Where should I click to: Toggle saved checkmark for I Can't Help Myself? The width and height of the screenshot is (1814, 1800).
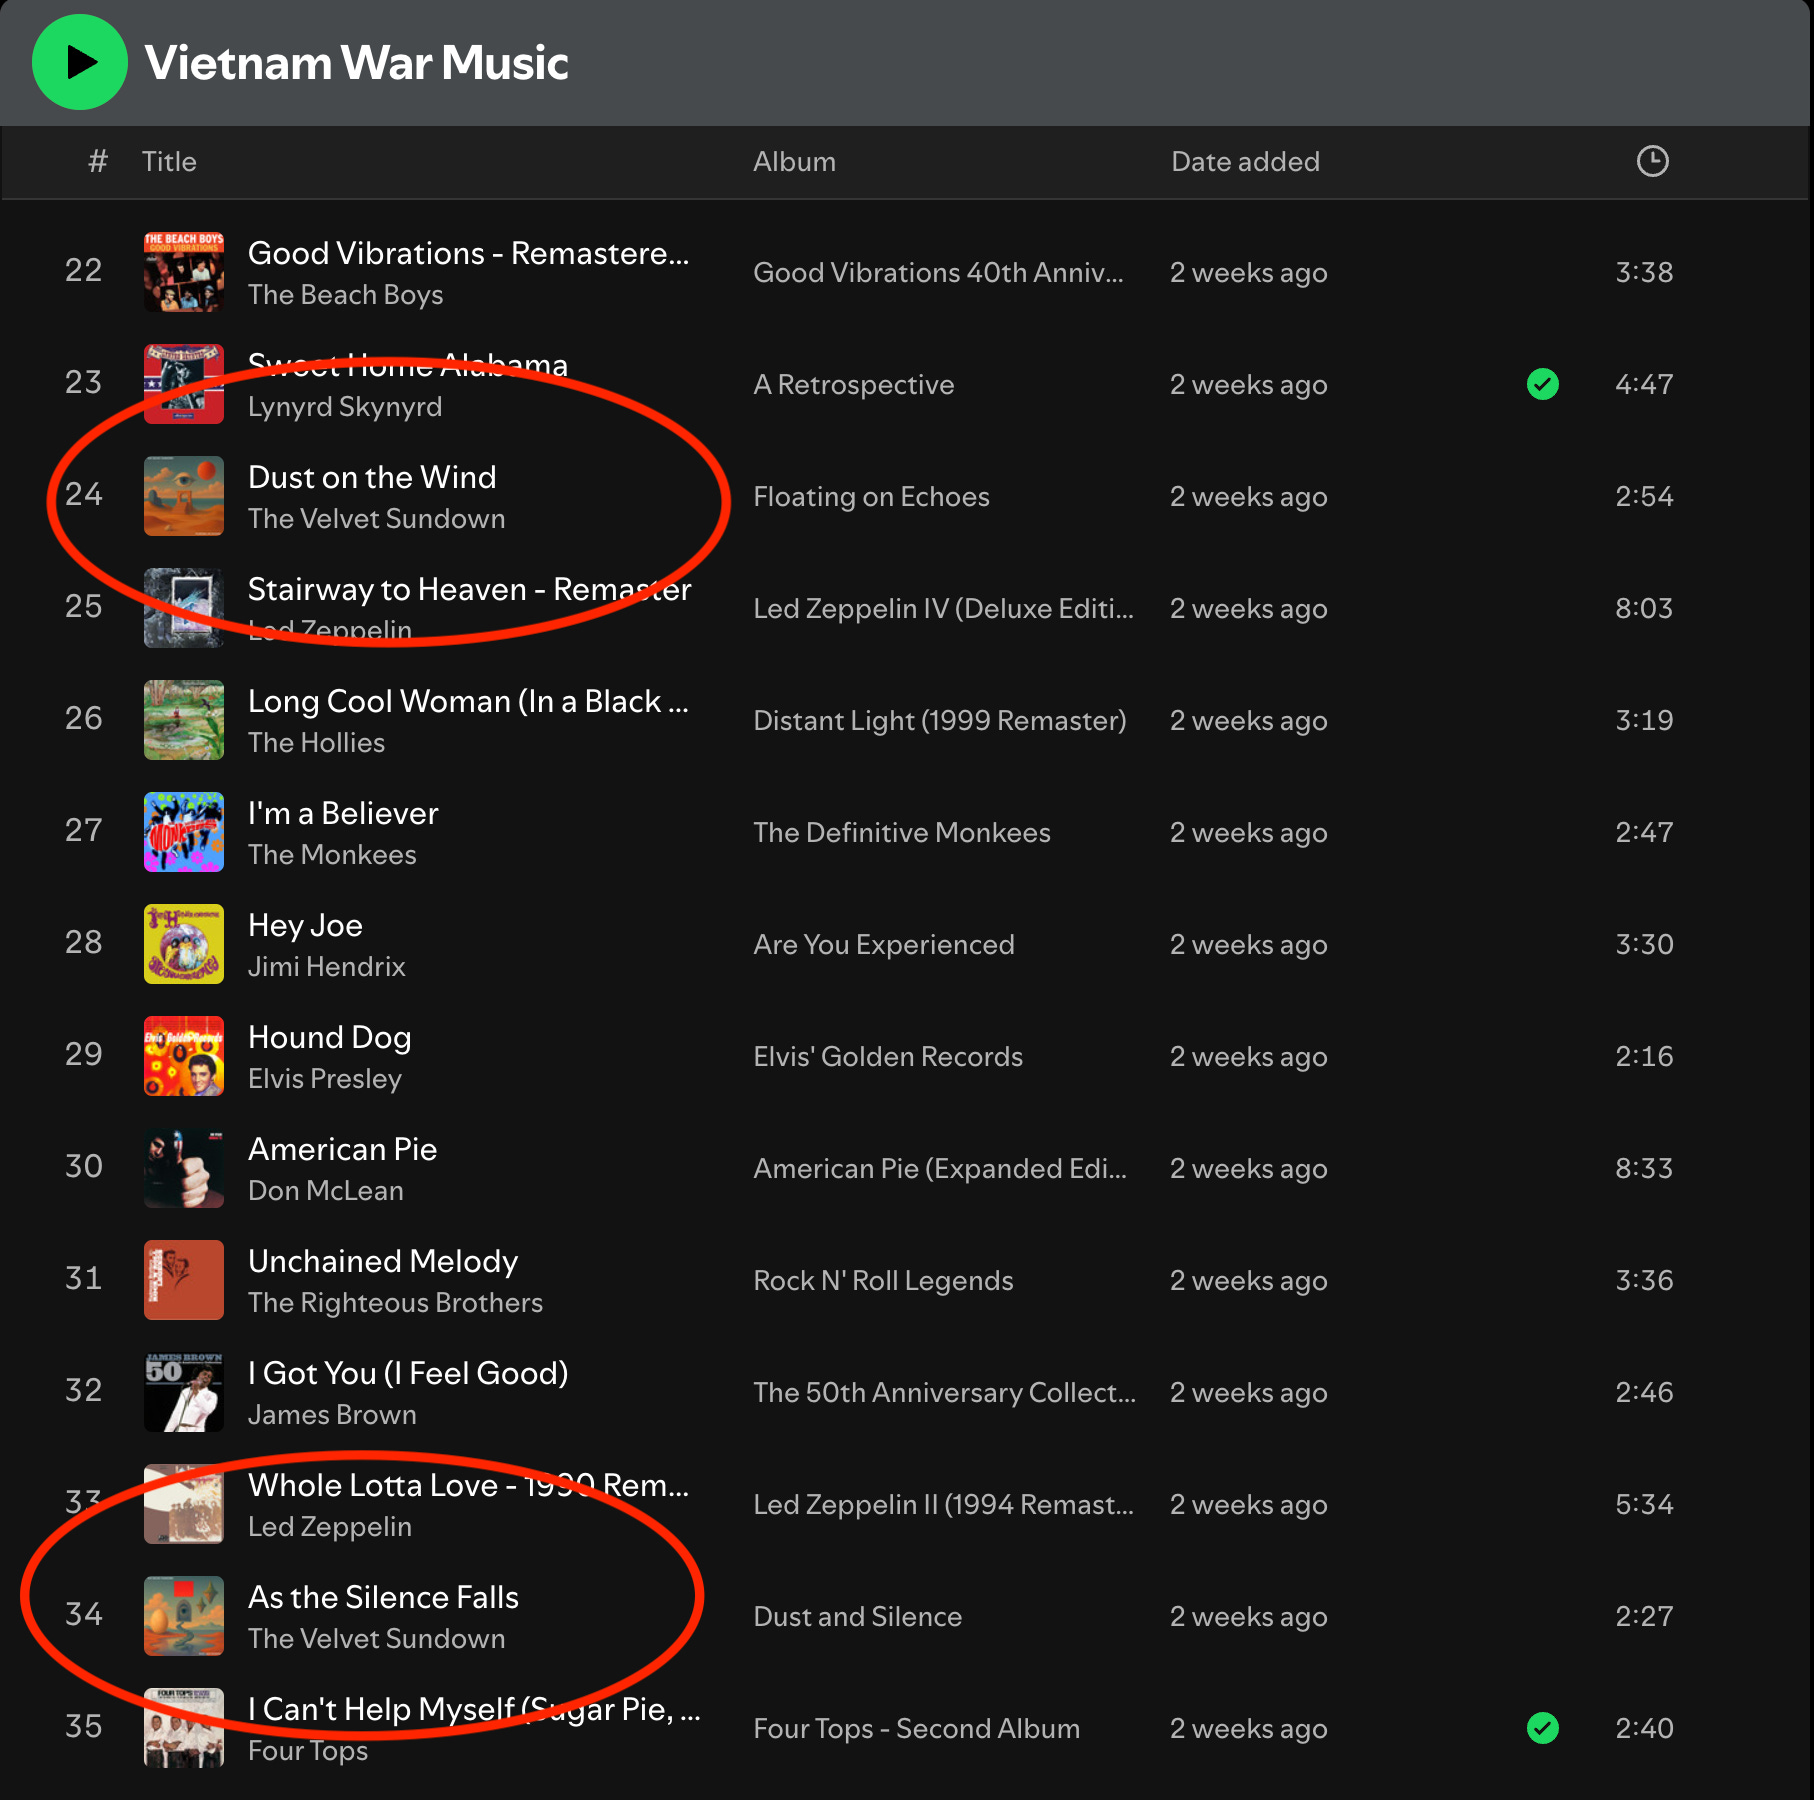click(x=1543, y=1728)
